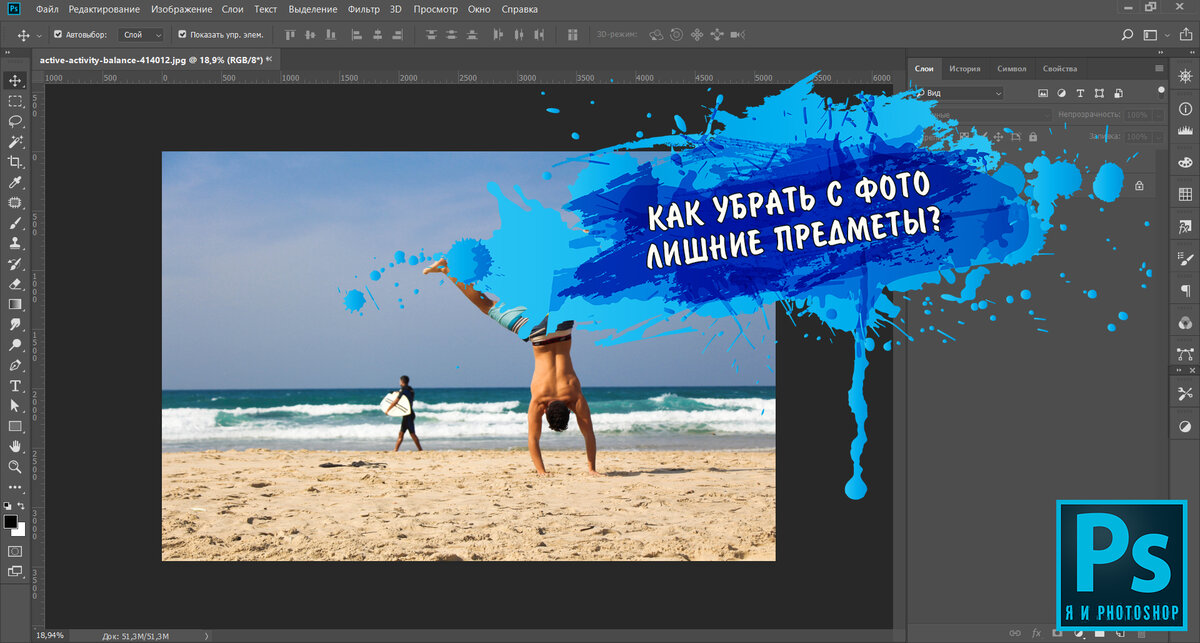Open the Фильтр menu
Screen dimensions: 1200x643
[x=364, y=9]
